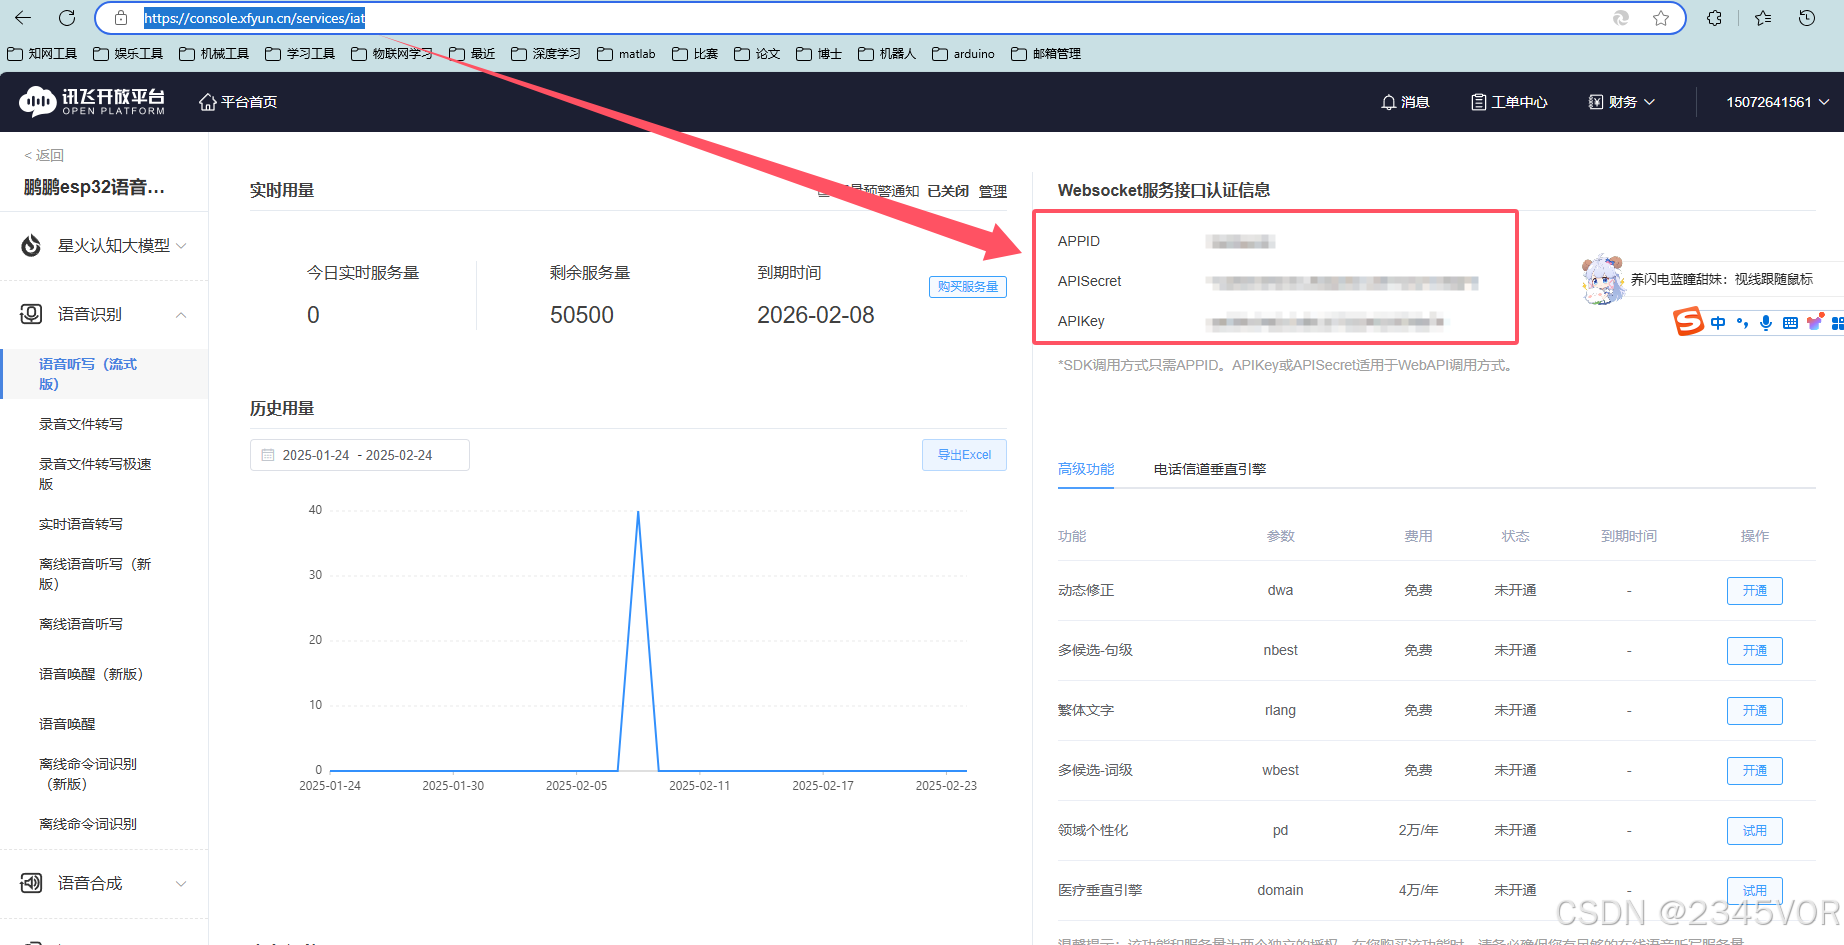The image size is (1844, 945).
Task: Open the arduino bookmark folder
Action: 964,54
